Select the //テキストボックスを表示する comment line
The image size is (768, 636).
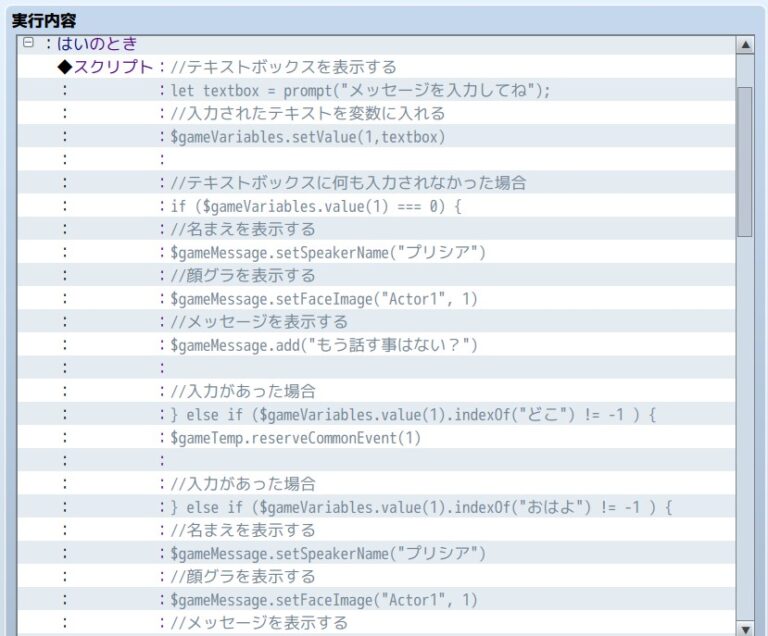283,67
